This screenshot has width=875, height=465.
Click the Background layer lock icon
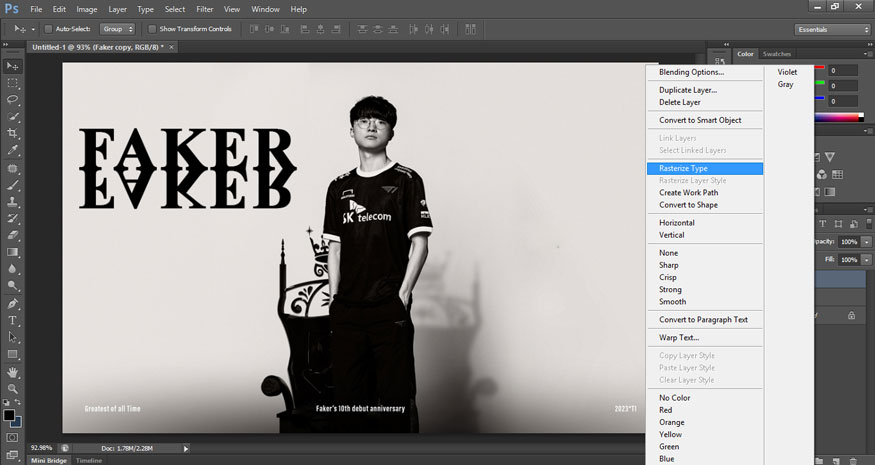point(852,315)
